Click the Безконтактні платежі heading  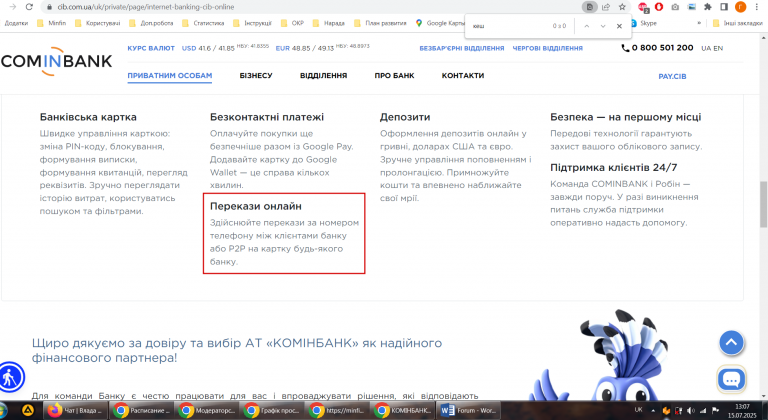coord(267,117)
